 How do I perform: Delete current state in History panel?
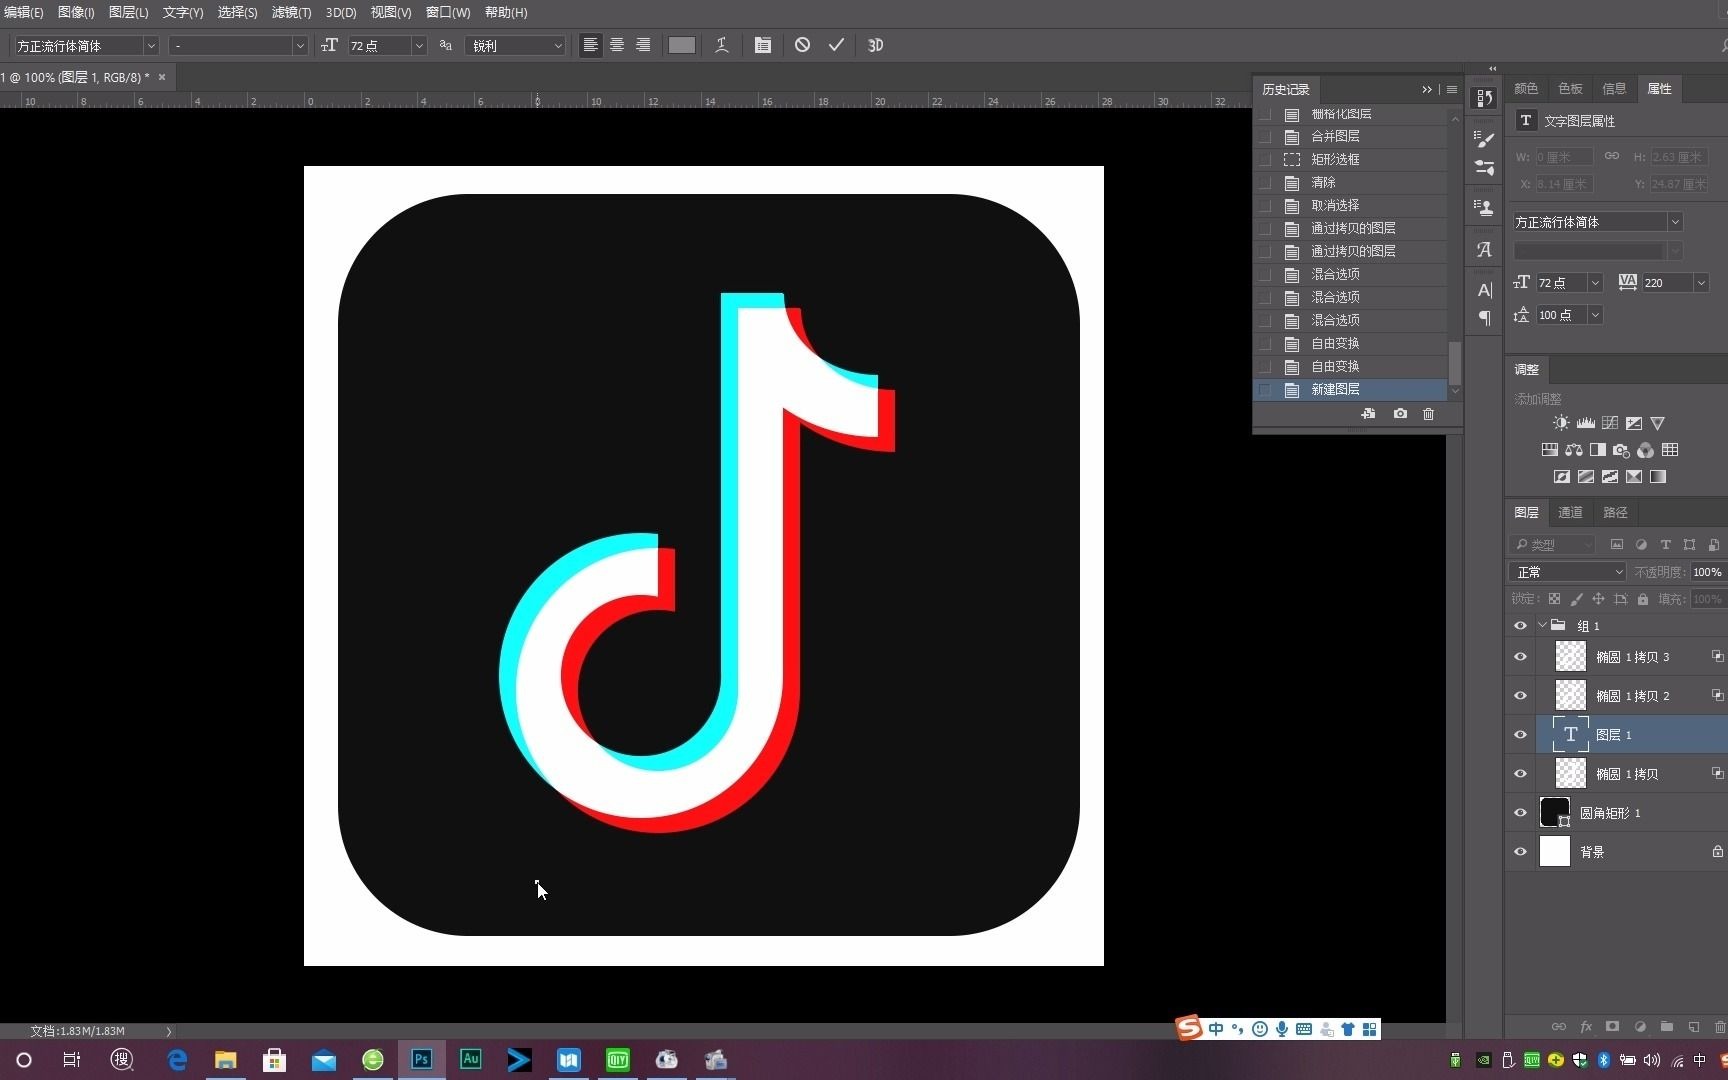[x=1428, y=414]
